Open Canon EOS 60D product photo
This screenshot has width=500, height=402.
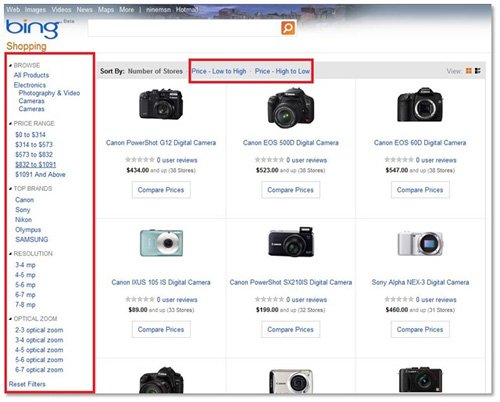(420, 105)
